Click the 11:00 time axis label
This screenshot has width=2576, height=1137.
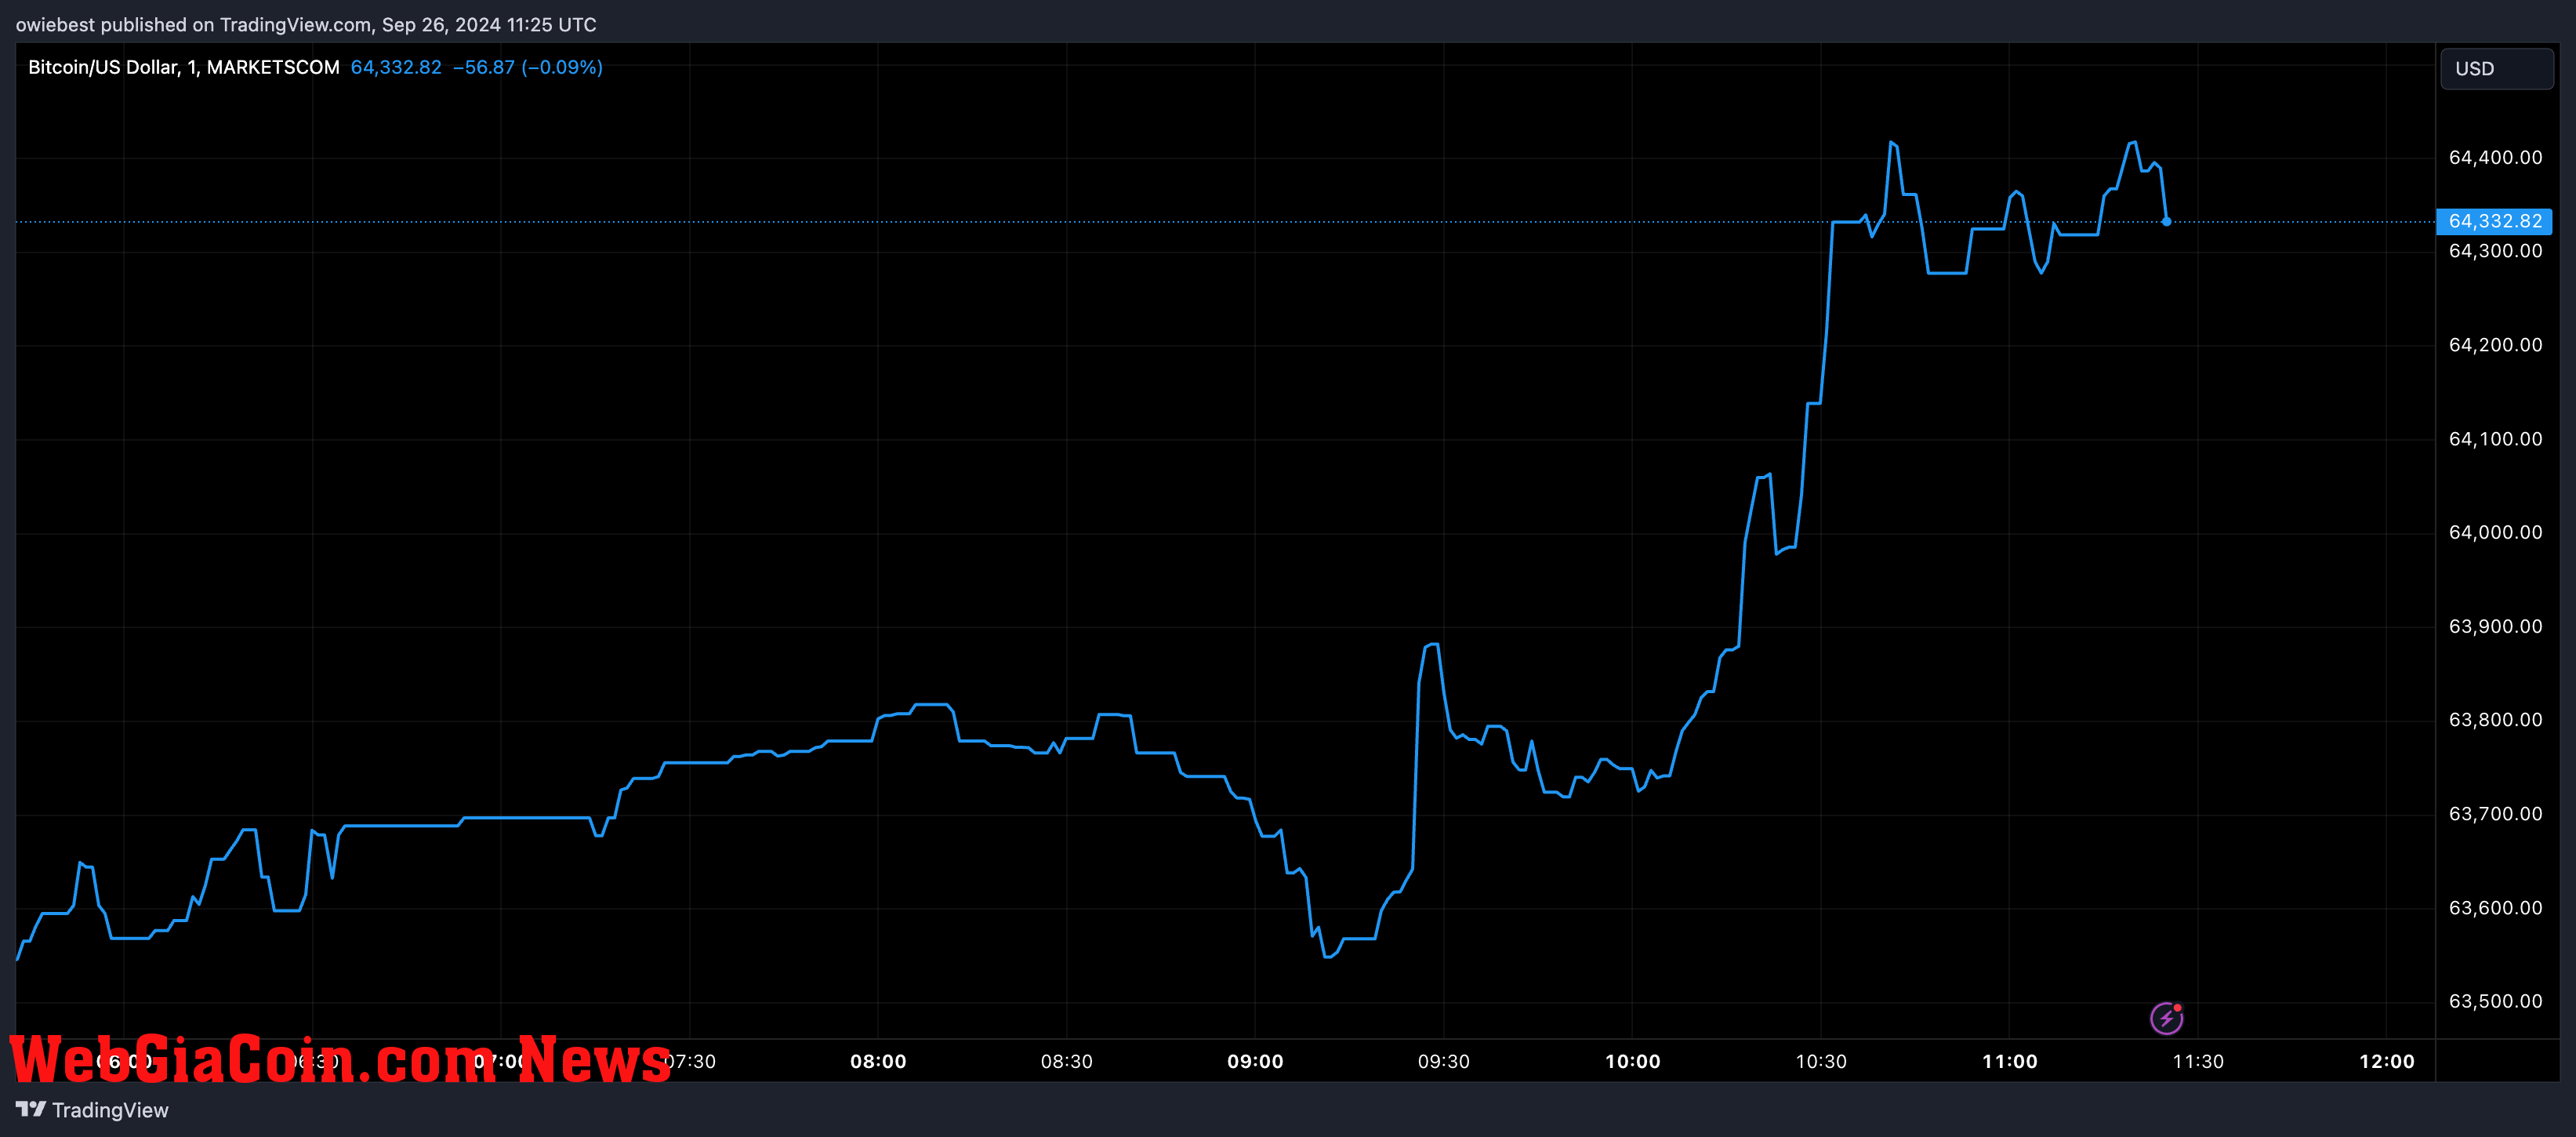tap(2009, 1061)
